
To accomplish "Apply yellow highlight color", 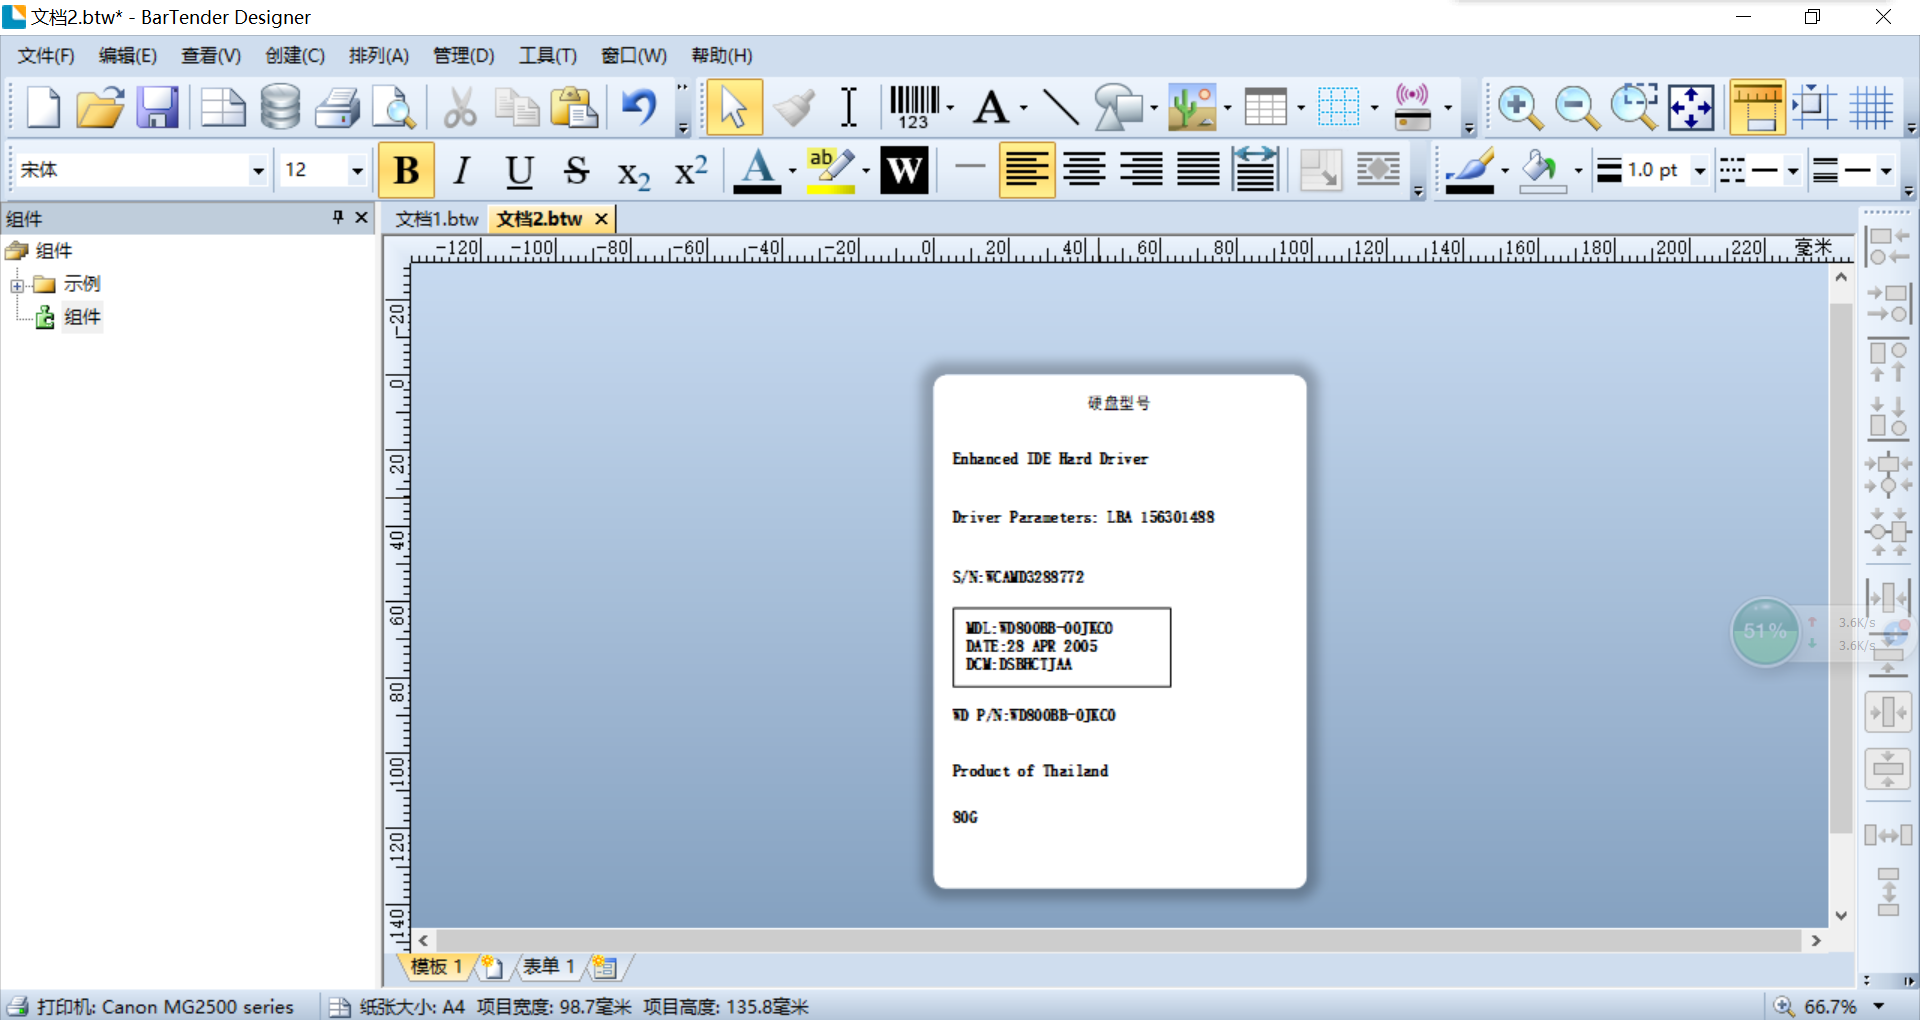I will (x=831, y=171).
